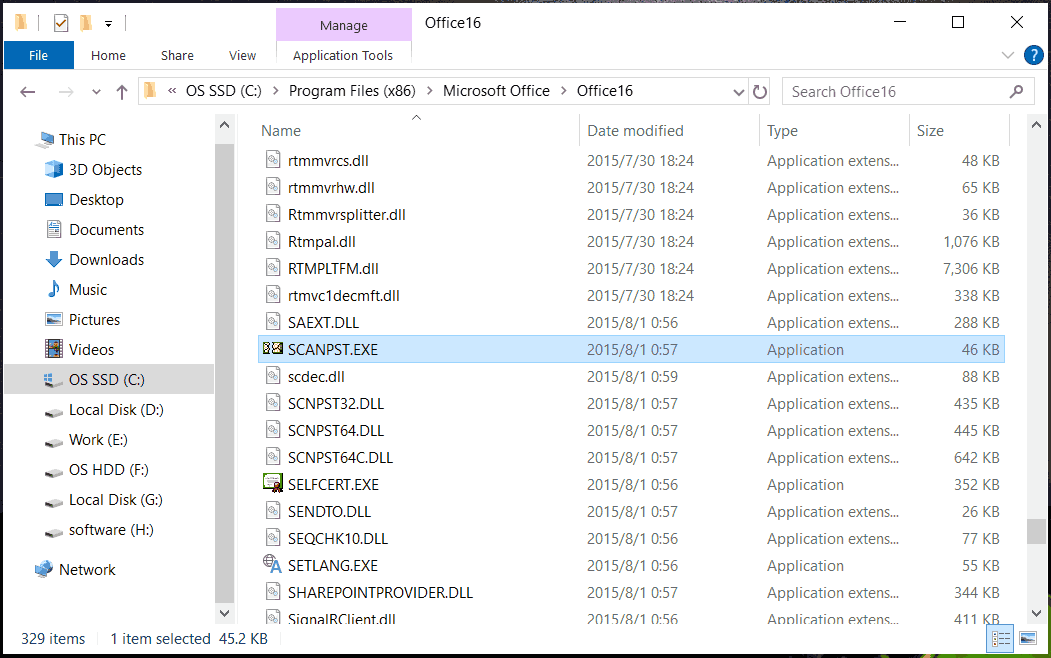Select the SHAREPOINTPROVIDER.DLL file
This screenshot has width=1051, height=658.
[631, 592]
